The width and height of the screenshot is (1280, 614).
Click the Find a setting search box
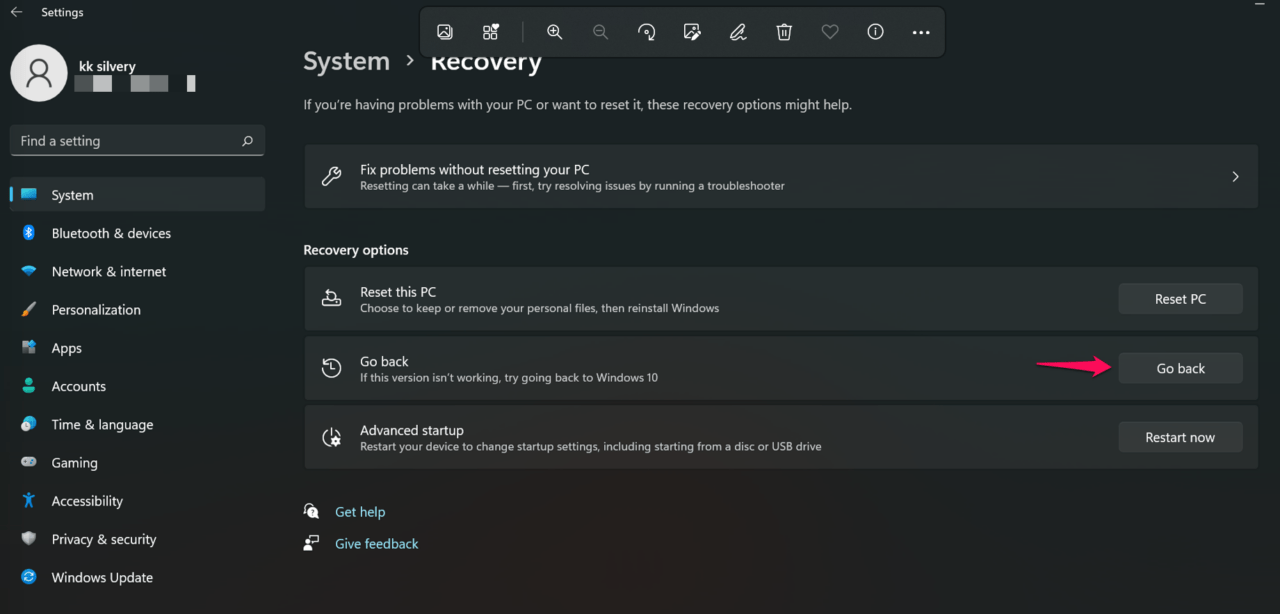130,141
